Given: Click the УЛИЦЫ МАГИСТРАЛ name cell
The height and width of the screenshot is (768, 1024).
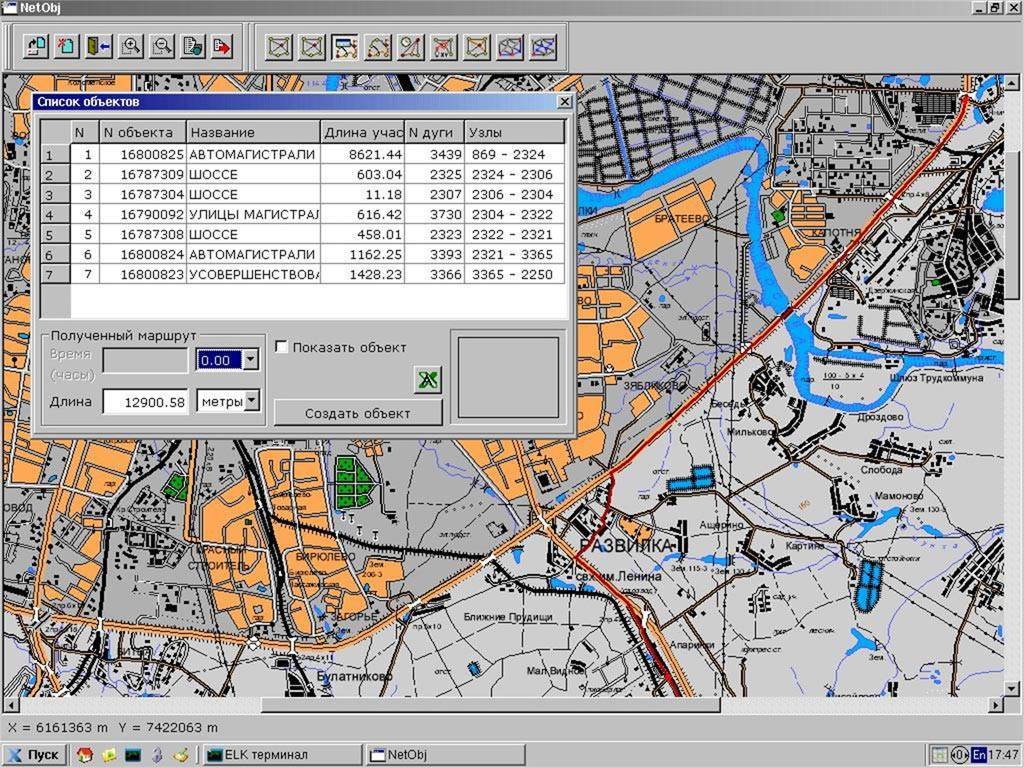Looking at the screenshot, I should coord(253,214).
